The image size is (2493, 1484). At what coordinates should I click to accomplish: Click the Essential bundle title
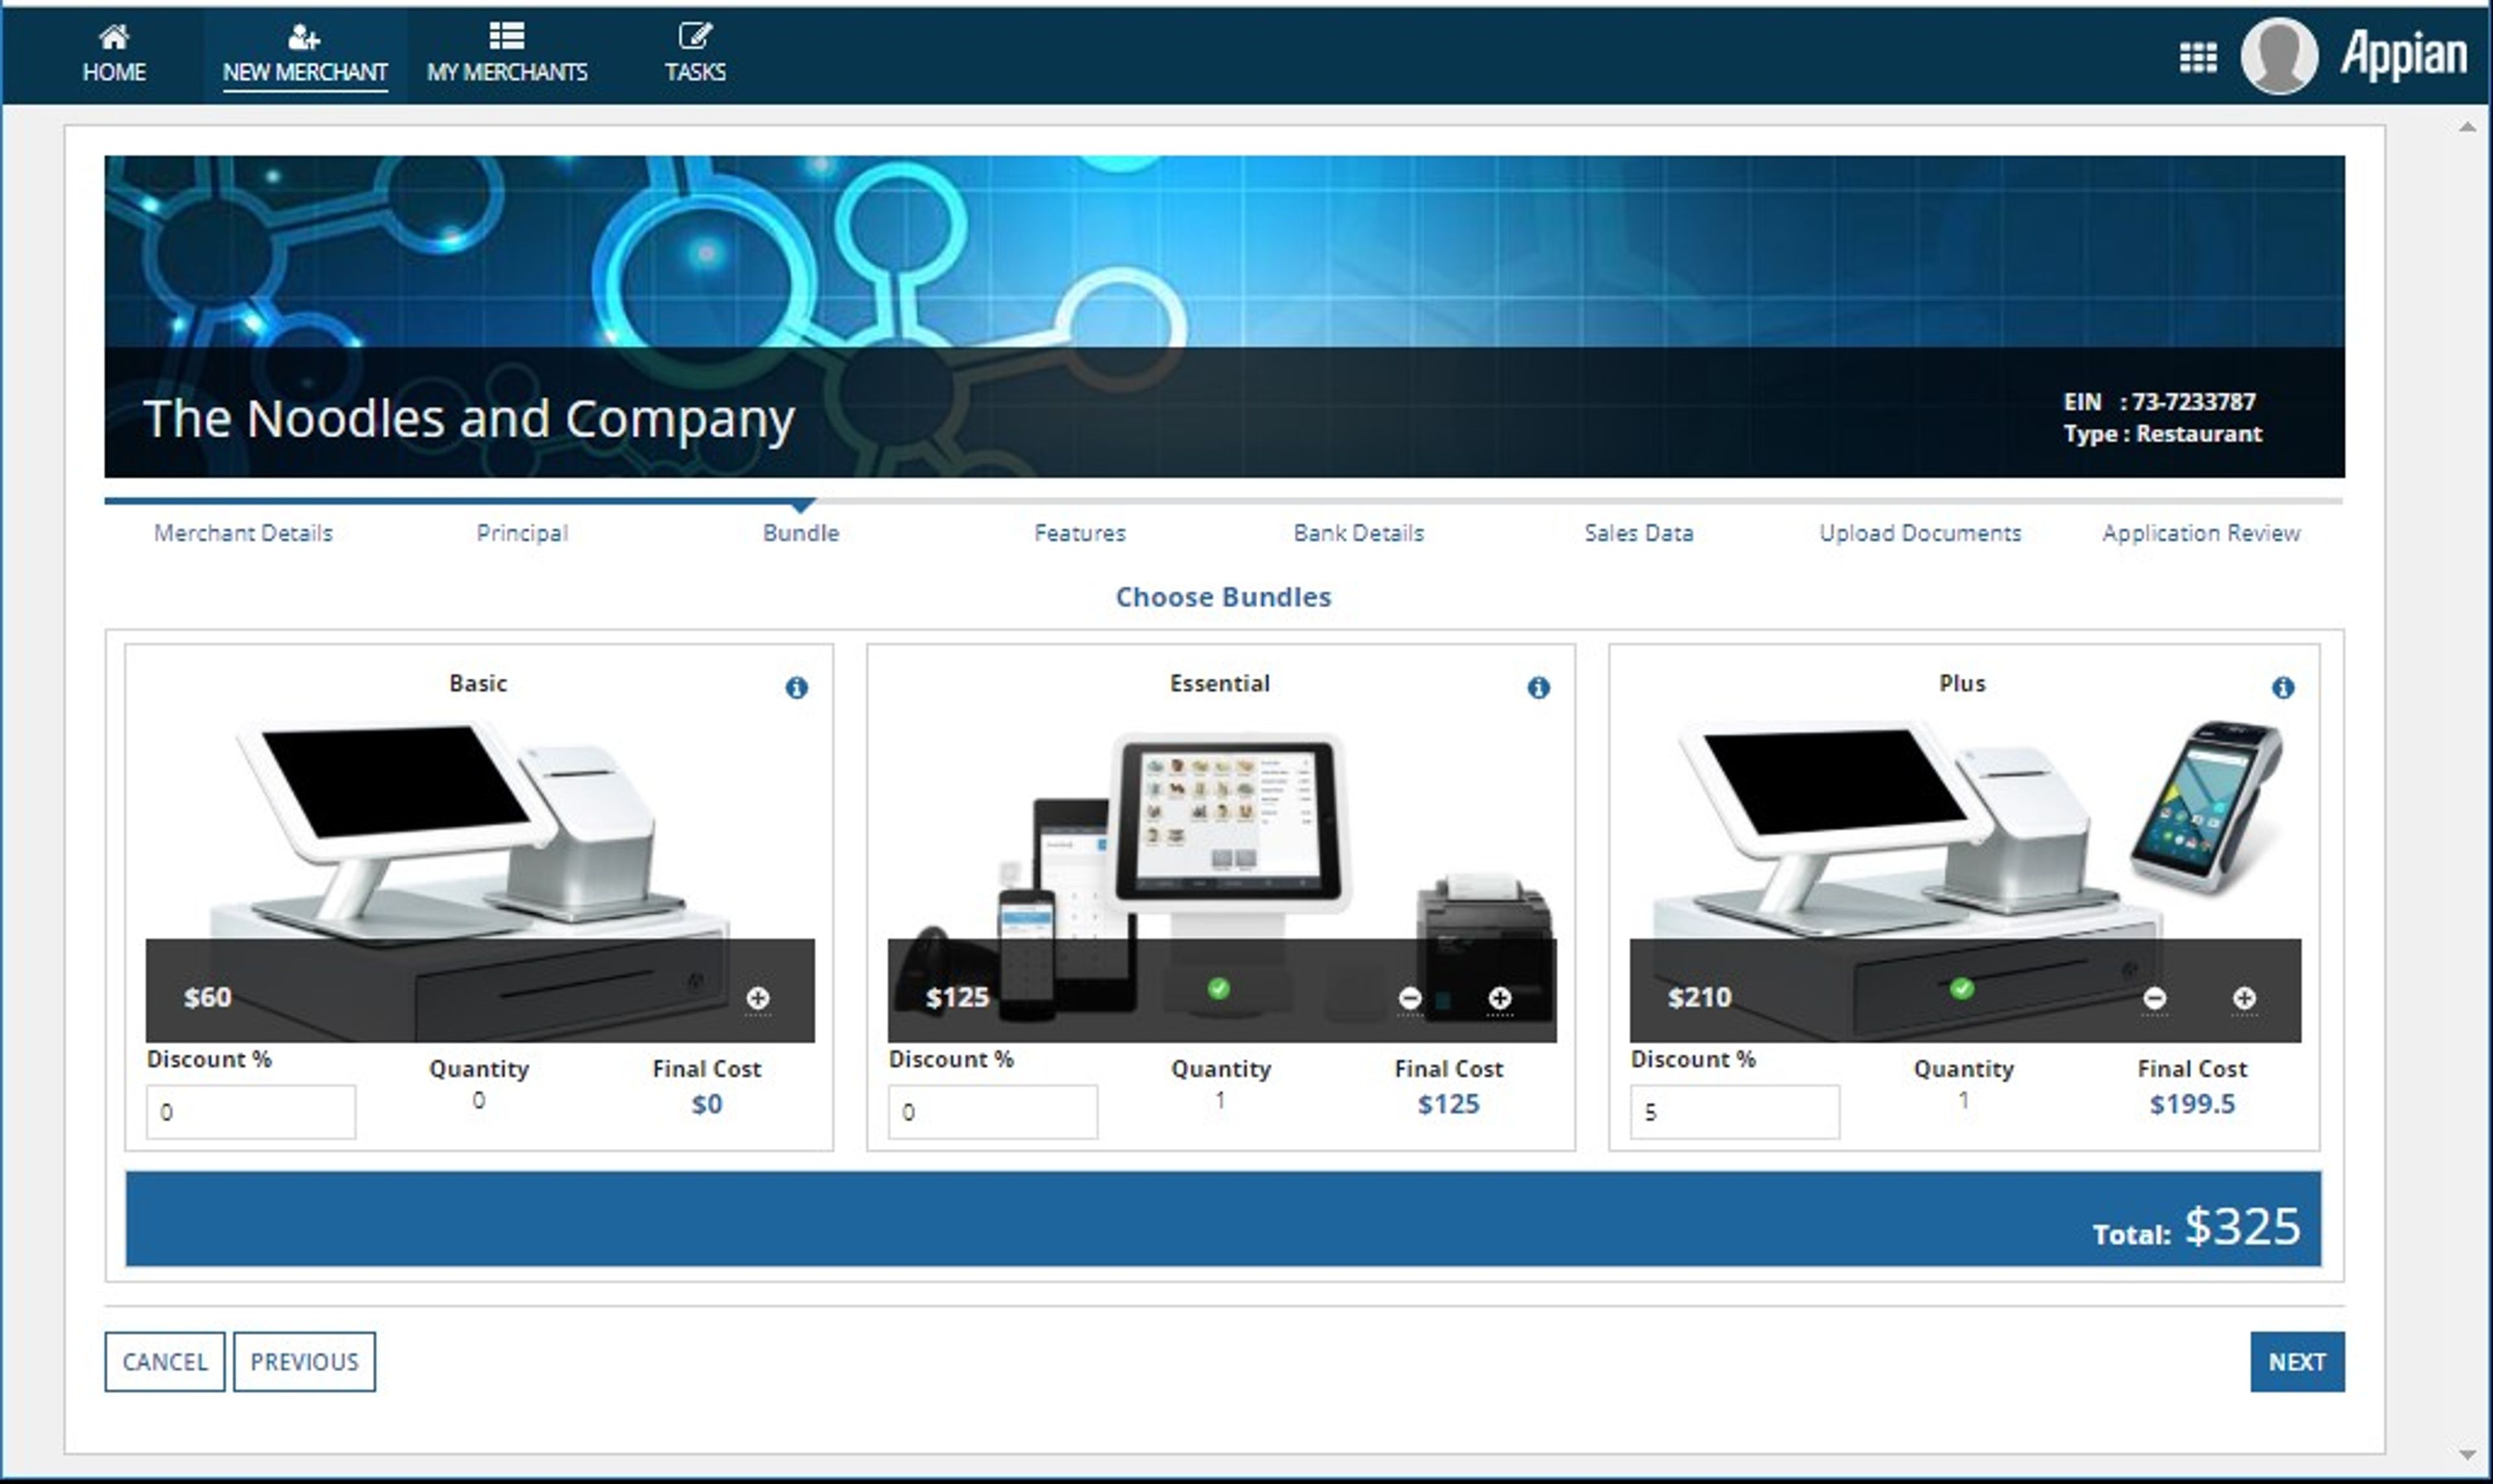tap(1220, 683)
